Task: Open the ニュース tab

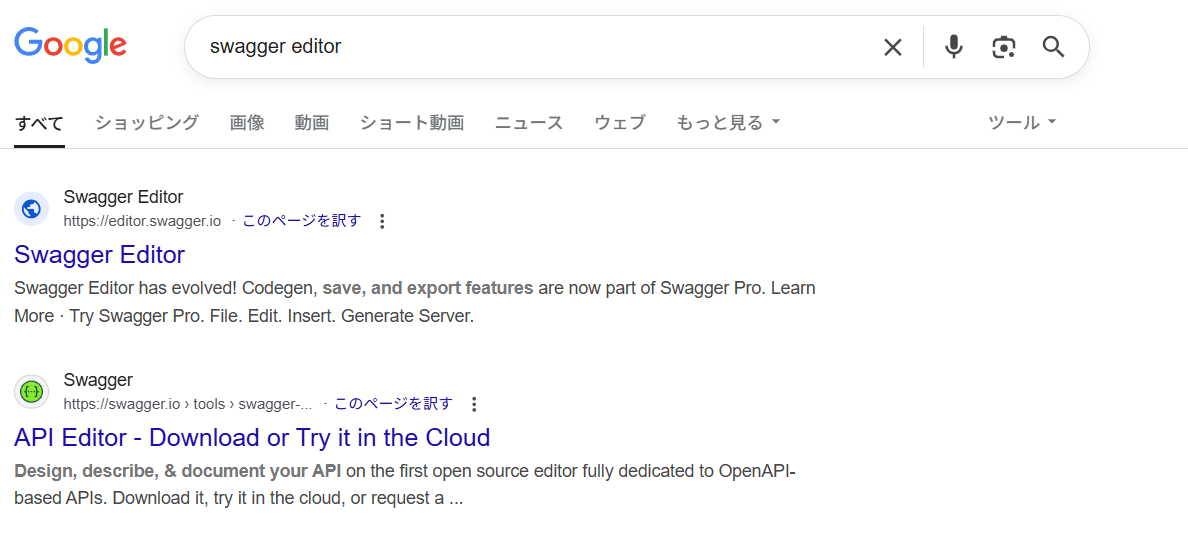Action: [529, 123]
